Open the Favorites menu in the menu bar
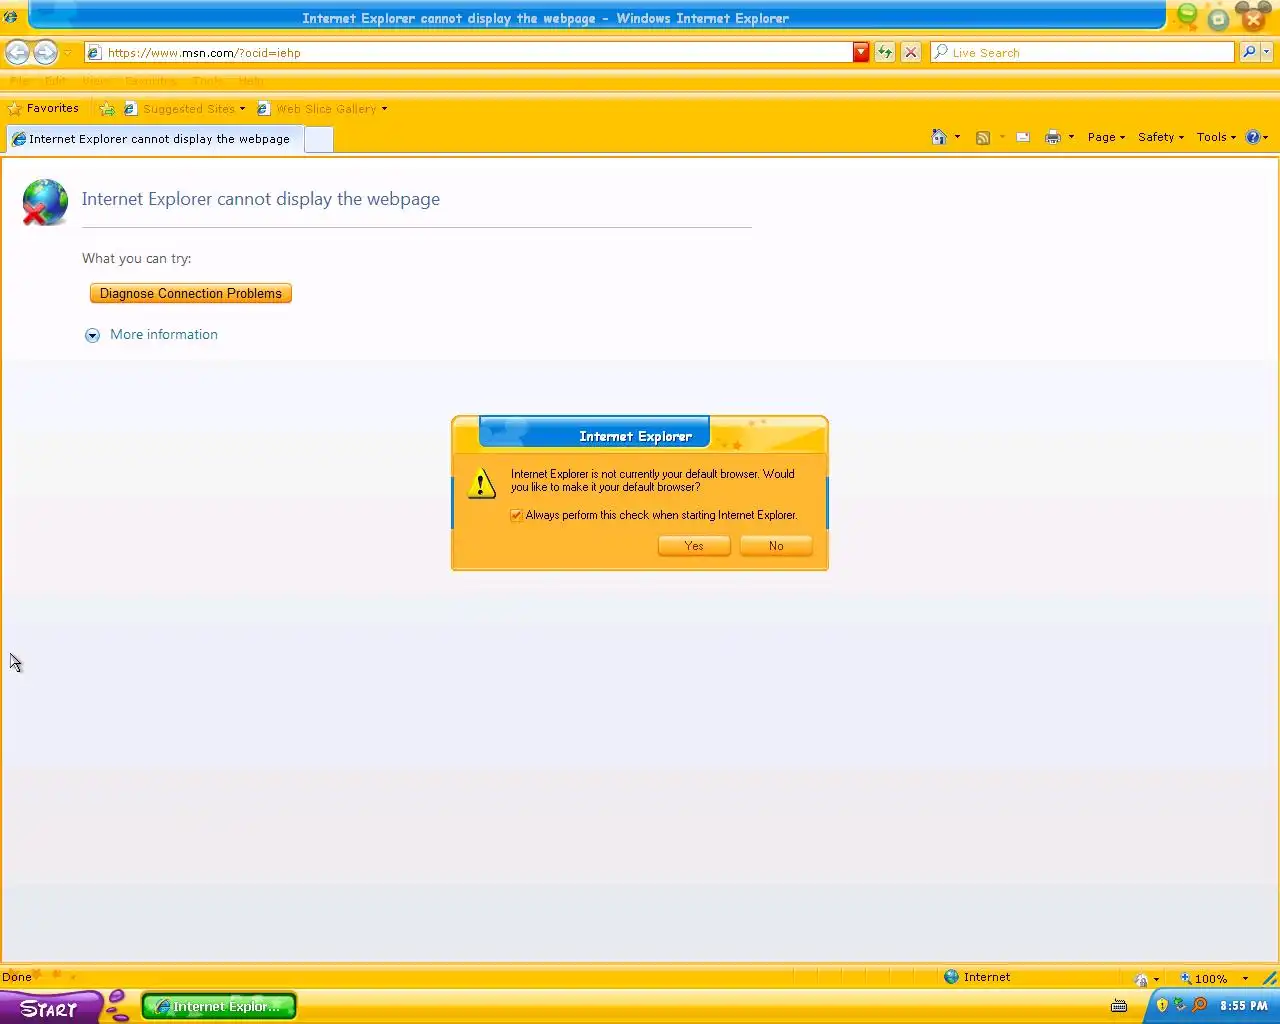The image size is (1280, 1024). (150, 81)
